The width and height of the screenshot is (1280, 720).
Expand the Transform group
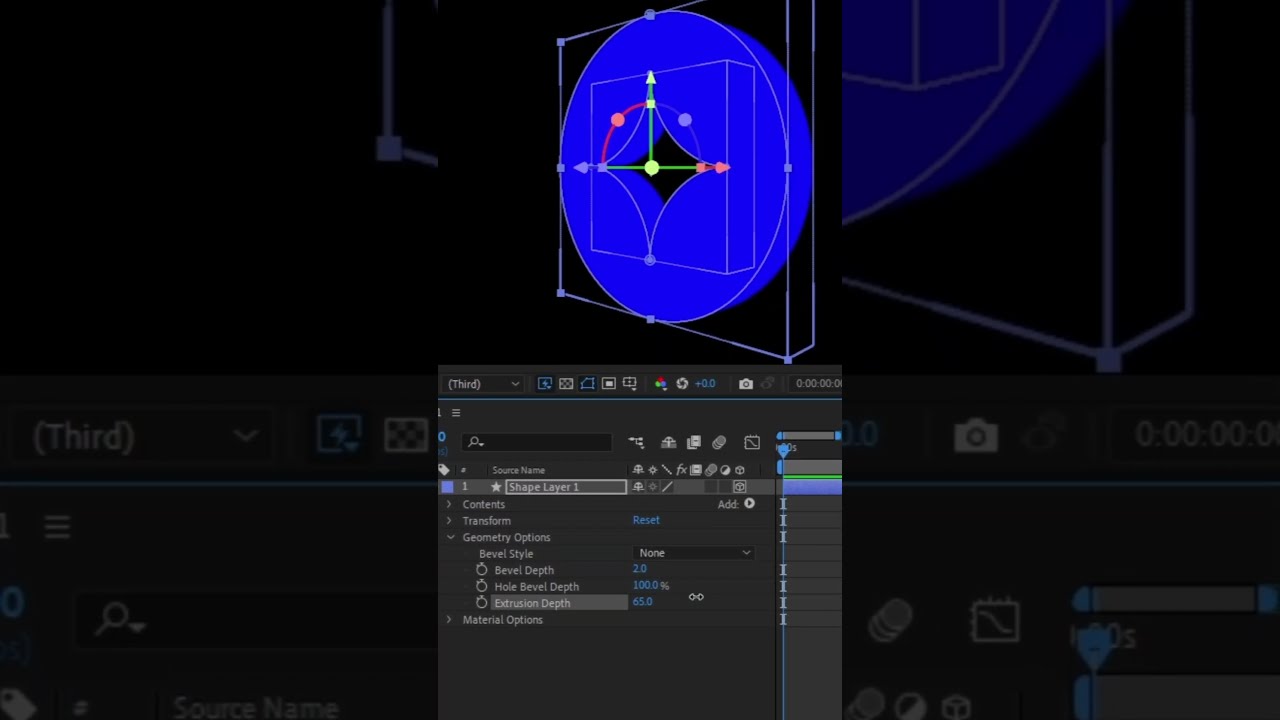click(449, 521)
